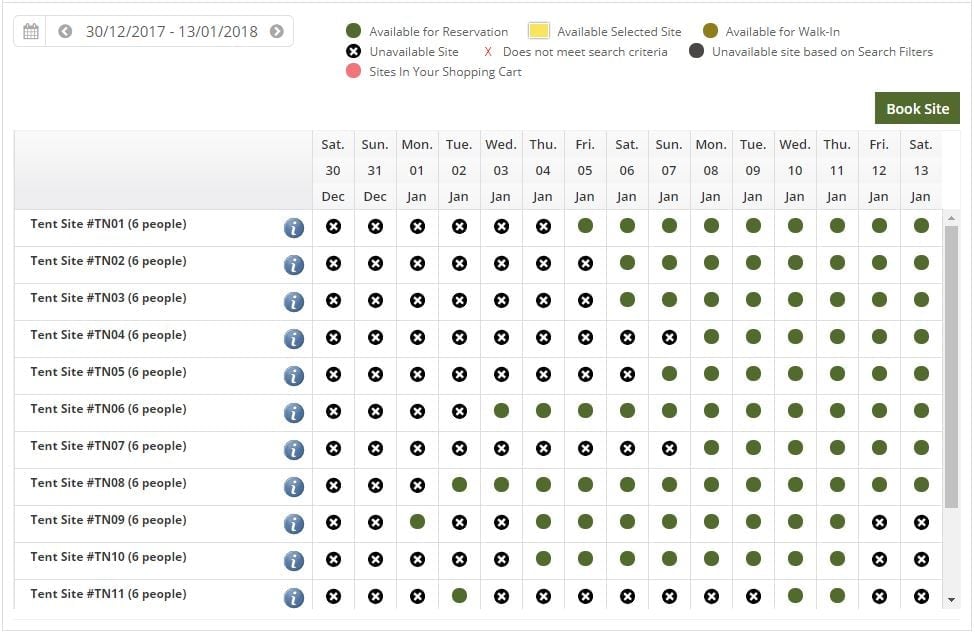Select TN08 available dot for Tue 02 Jan
975x636 pixels.
(460, 484)
